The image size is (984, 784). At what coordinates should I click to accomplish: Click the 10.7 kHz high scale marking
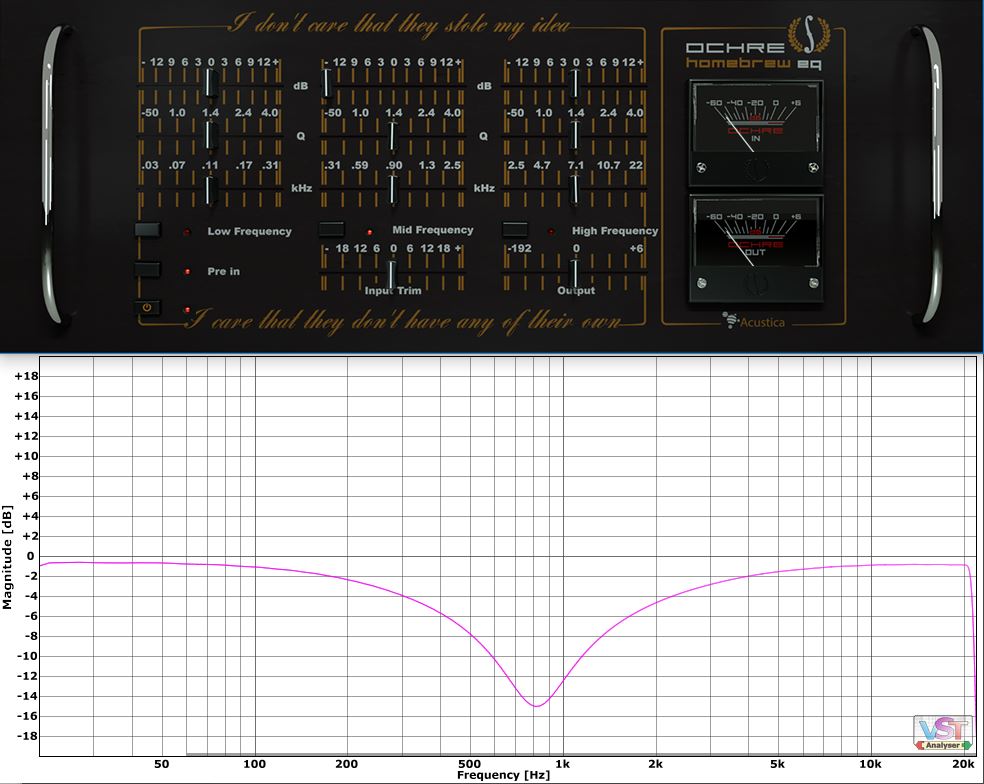coord(608,165)
